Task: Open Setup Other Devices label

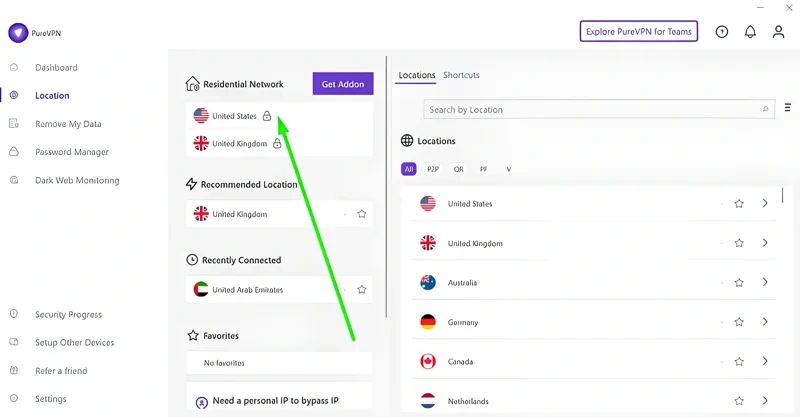Action: (74, 342)
